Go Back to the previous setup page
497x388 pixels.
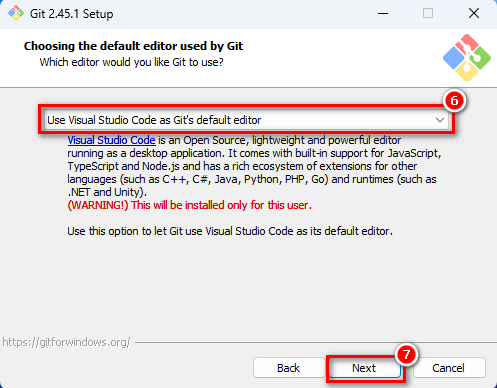tap(289, 368)
